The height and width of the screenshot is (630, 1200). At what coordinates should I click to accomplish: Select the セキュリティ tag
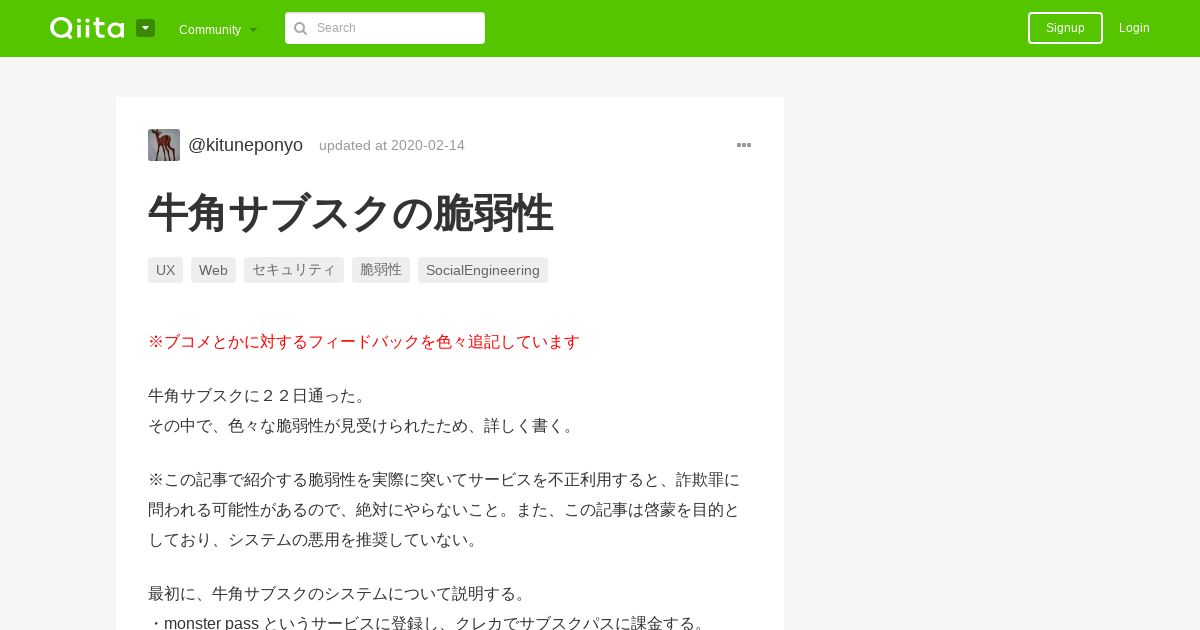pyautogui.click(x=294, y=270)
